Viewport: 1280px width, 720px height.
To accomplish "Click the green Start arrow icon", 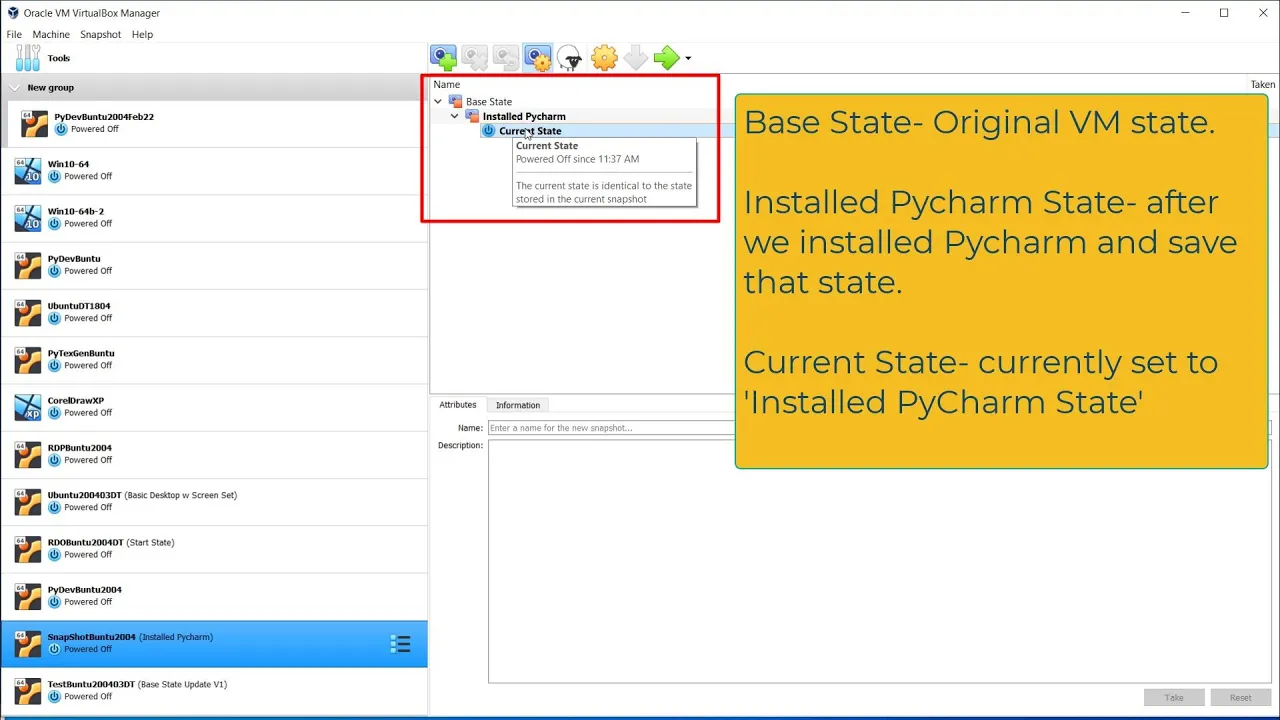I will 666,58.
